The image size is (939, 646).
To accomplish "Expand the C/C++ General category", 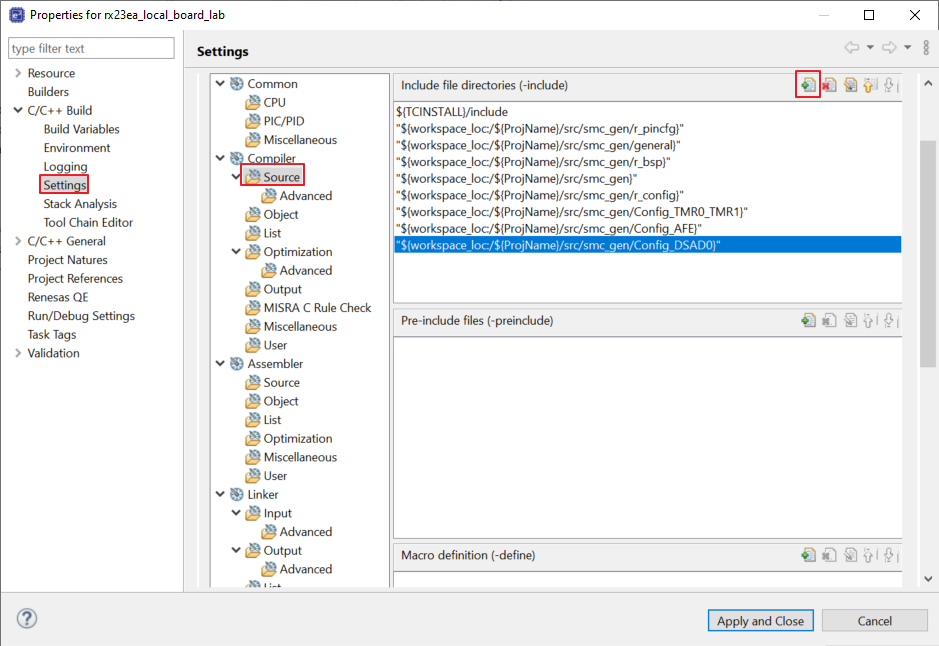I will (17, 241).
